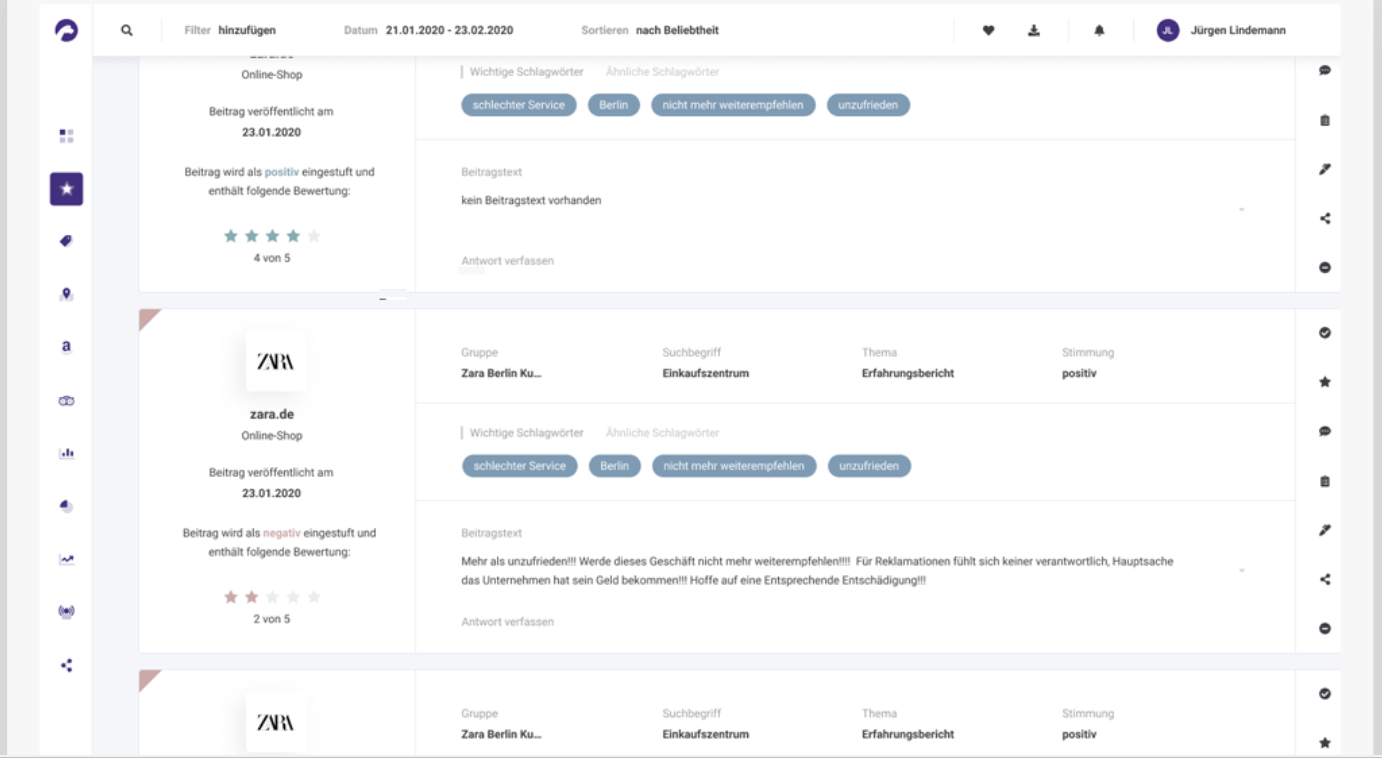Open notifications via the bell icon
The image size is (1382, 758).
tap(1099, 30)
